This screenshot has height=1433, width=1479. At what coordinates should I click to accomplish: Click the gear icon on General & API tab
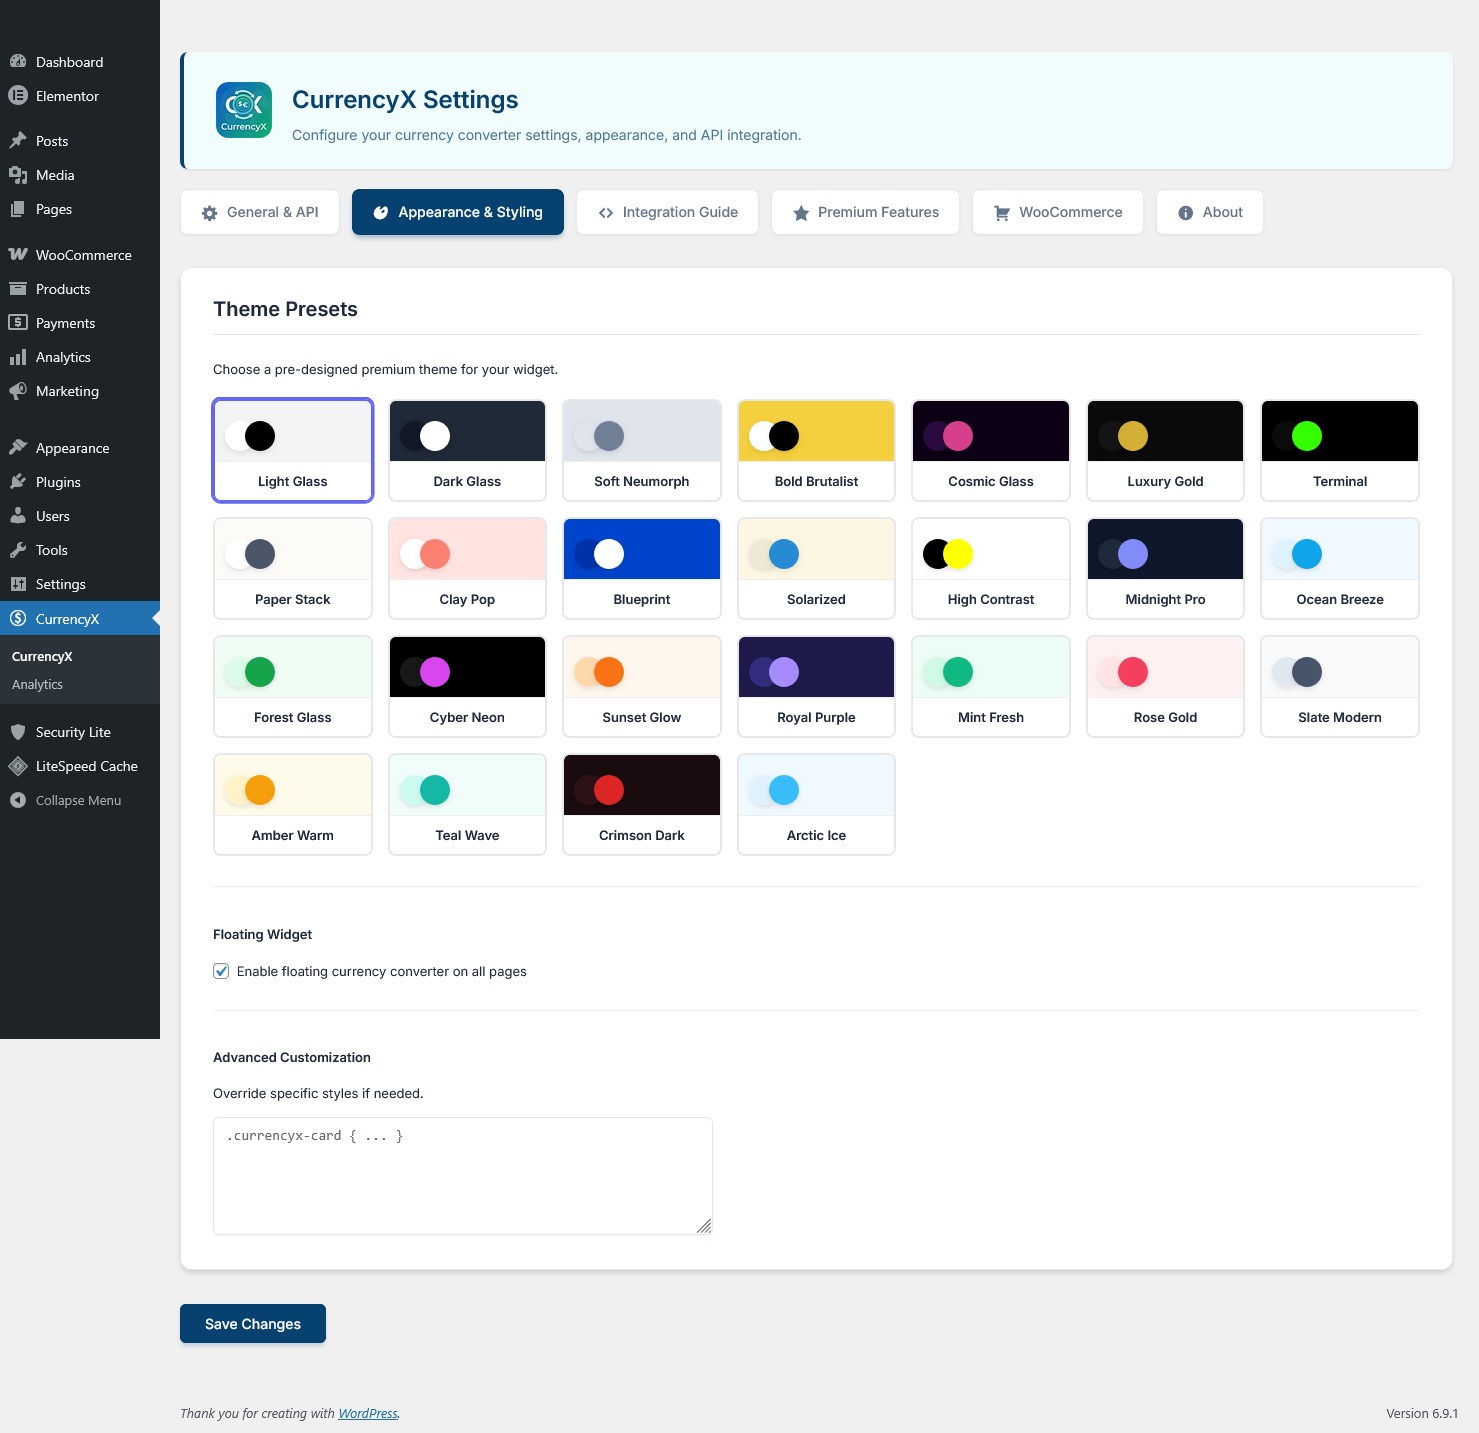pyautogui.click(x=209, y=212)
